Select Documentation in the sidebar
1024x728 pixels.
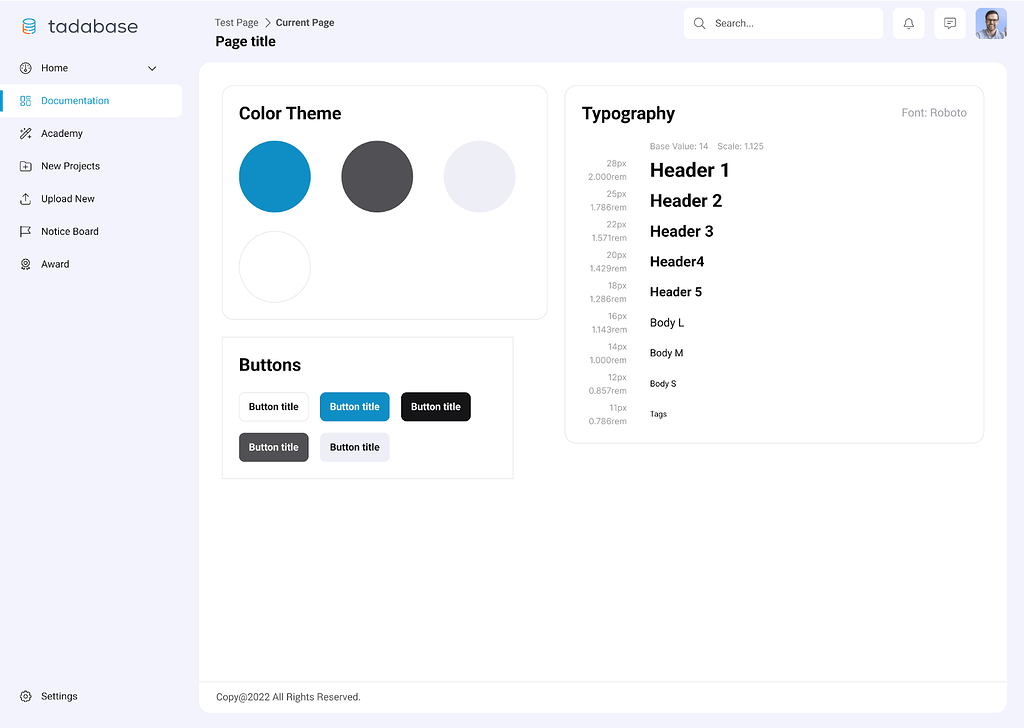(75, 101)
